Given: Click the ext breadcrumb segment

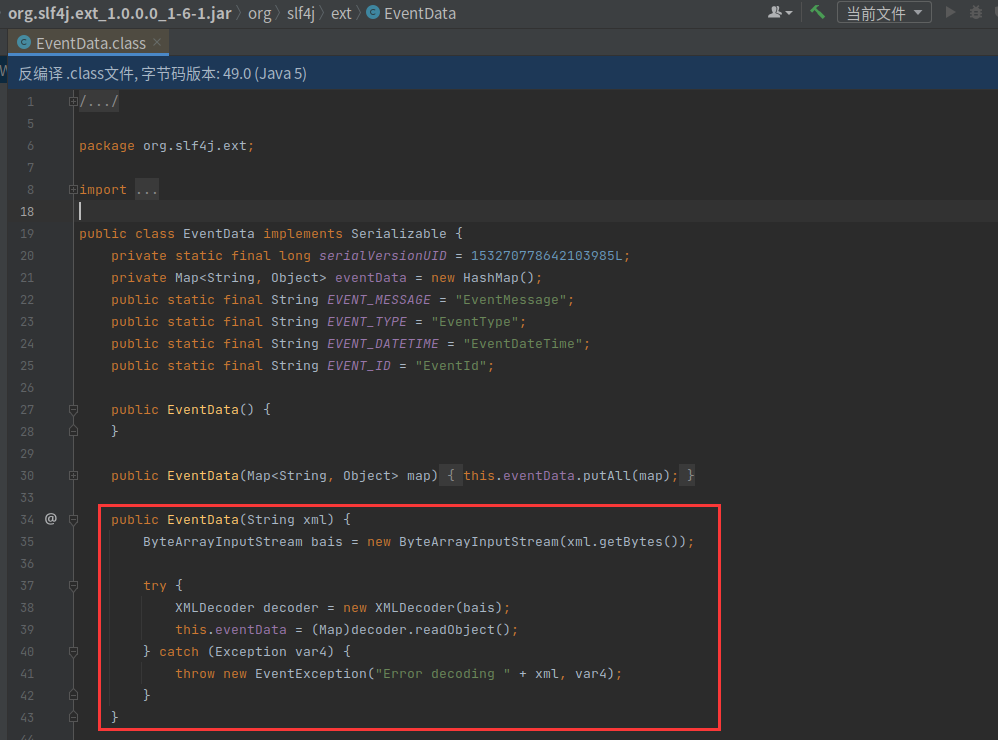Looking at the screenshot, I should pyautogui.click(x=341, y=13).
